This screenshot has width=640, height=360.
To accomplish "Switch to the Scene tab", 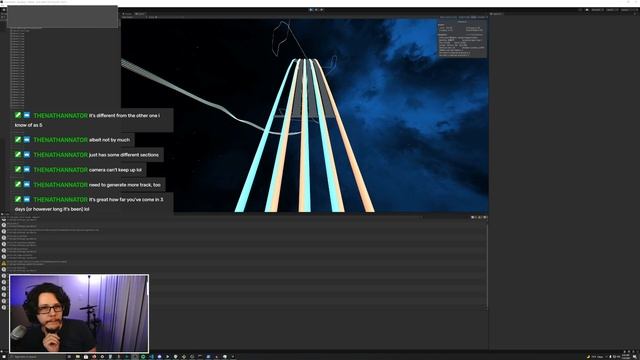I will (x=127, y=14).
